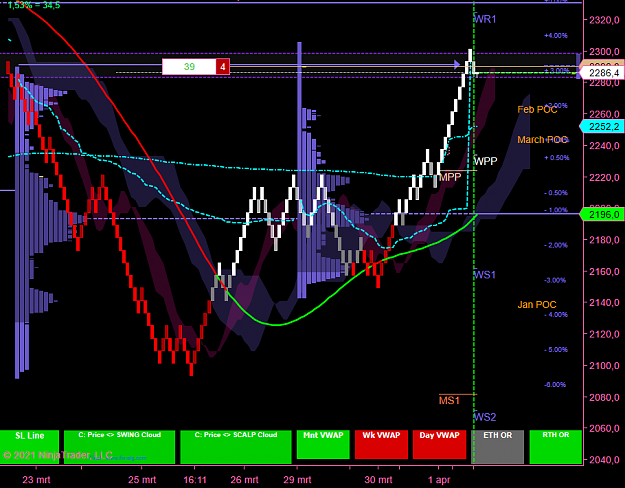The height and width of the screenshot is (488, 625).
Task: Click the red 4 quantity box
Action: click(223, 67)
